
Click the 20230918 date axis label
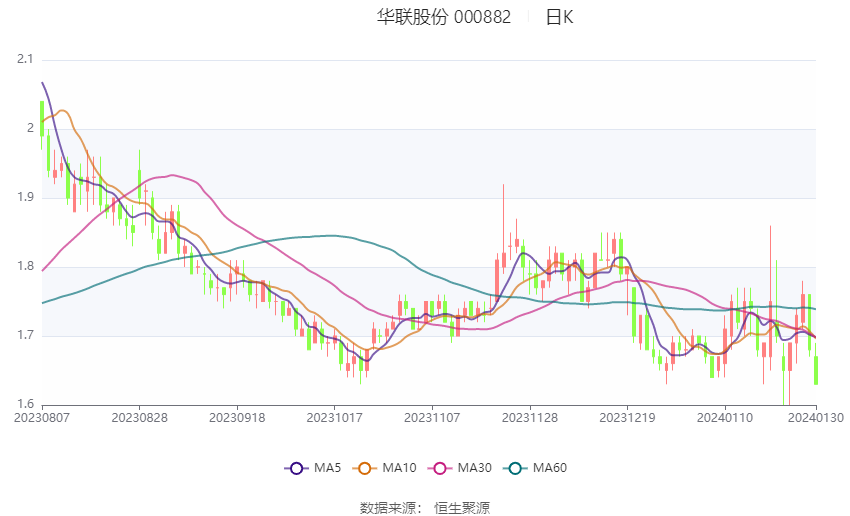pos(237,418)
